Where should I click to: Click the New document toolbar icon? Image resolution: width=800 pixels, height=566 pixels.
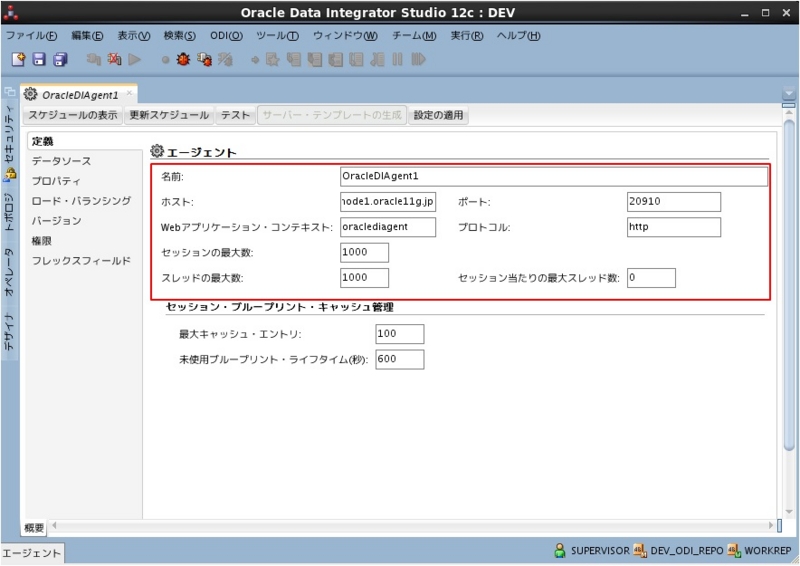pyautogui.click(x=18, y=59)
